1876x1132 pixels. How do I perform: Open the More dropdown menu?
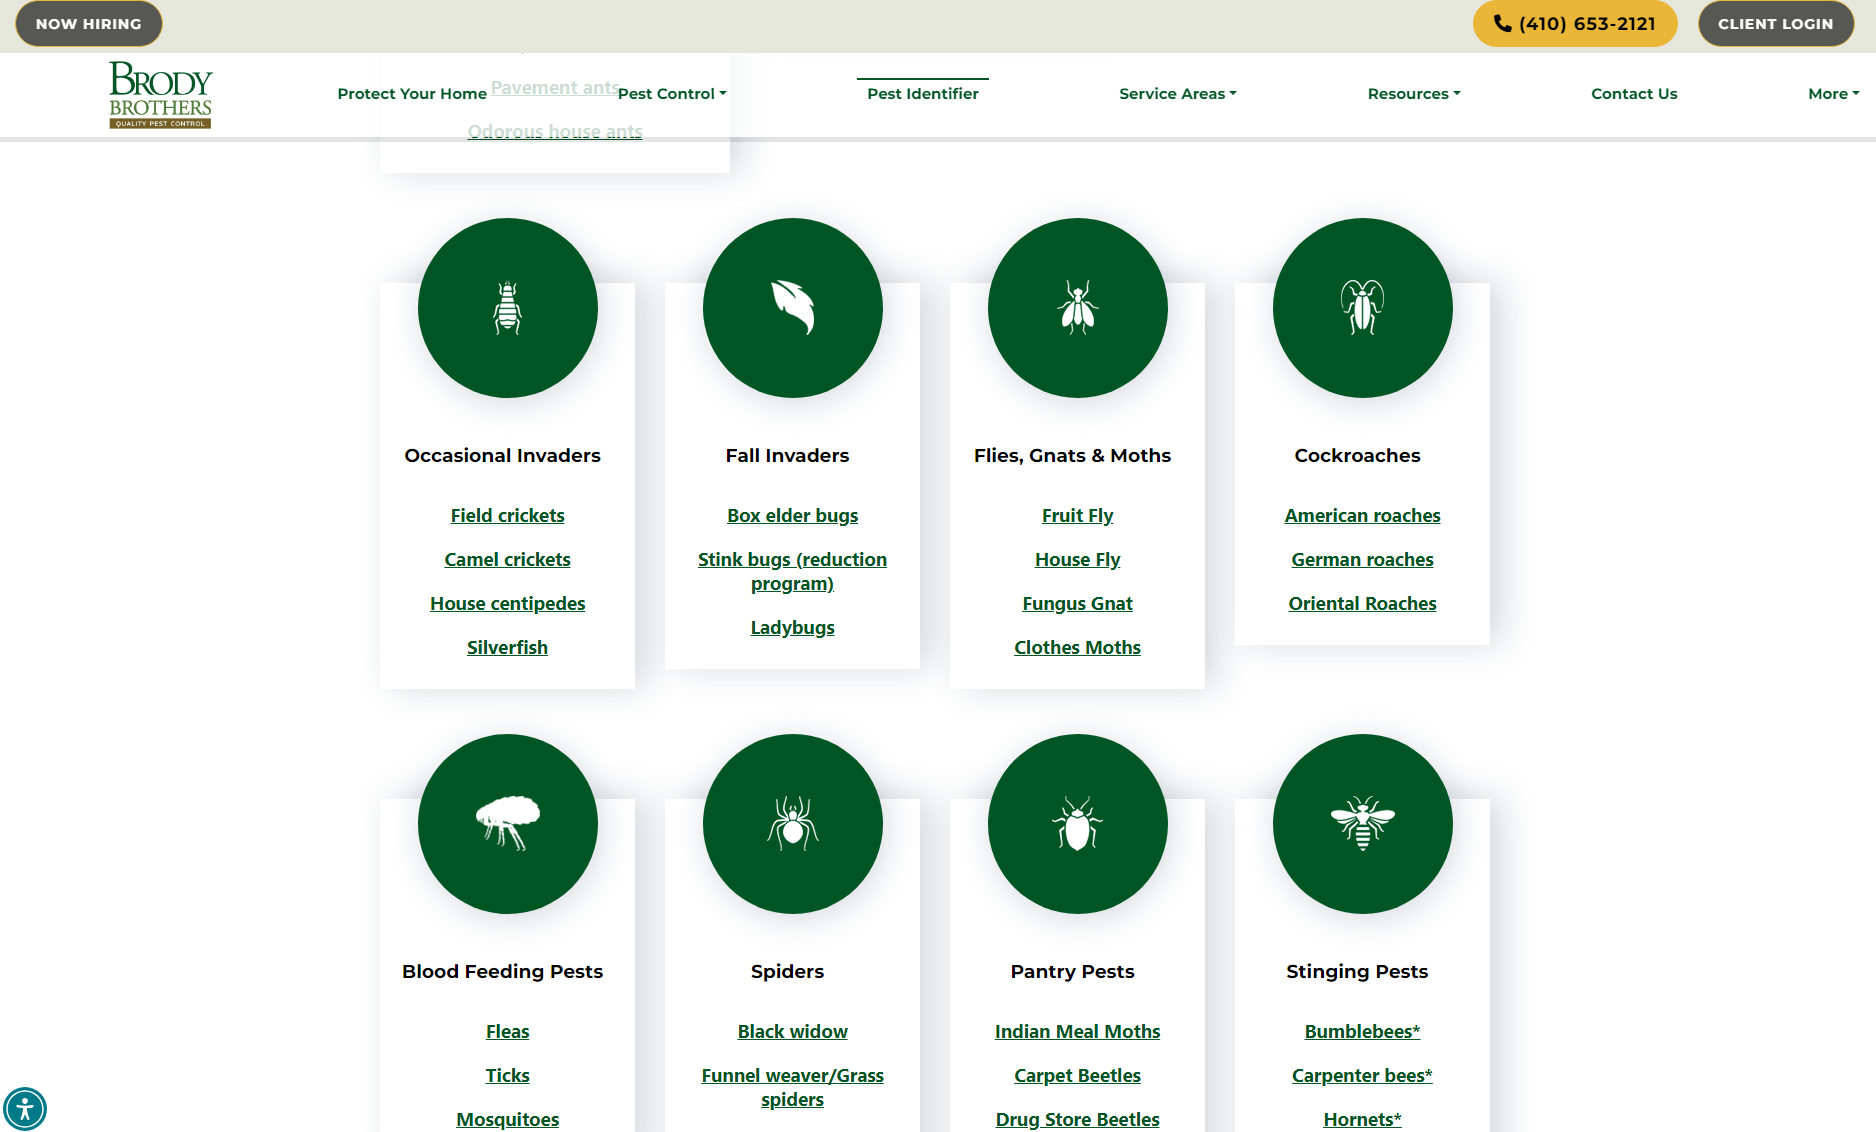click(1832, 93)
